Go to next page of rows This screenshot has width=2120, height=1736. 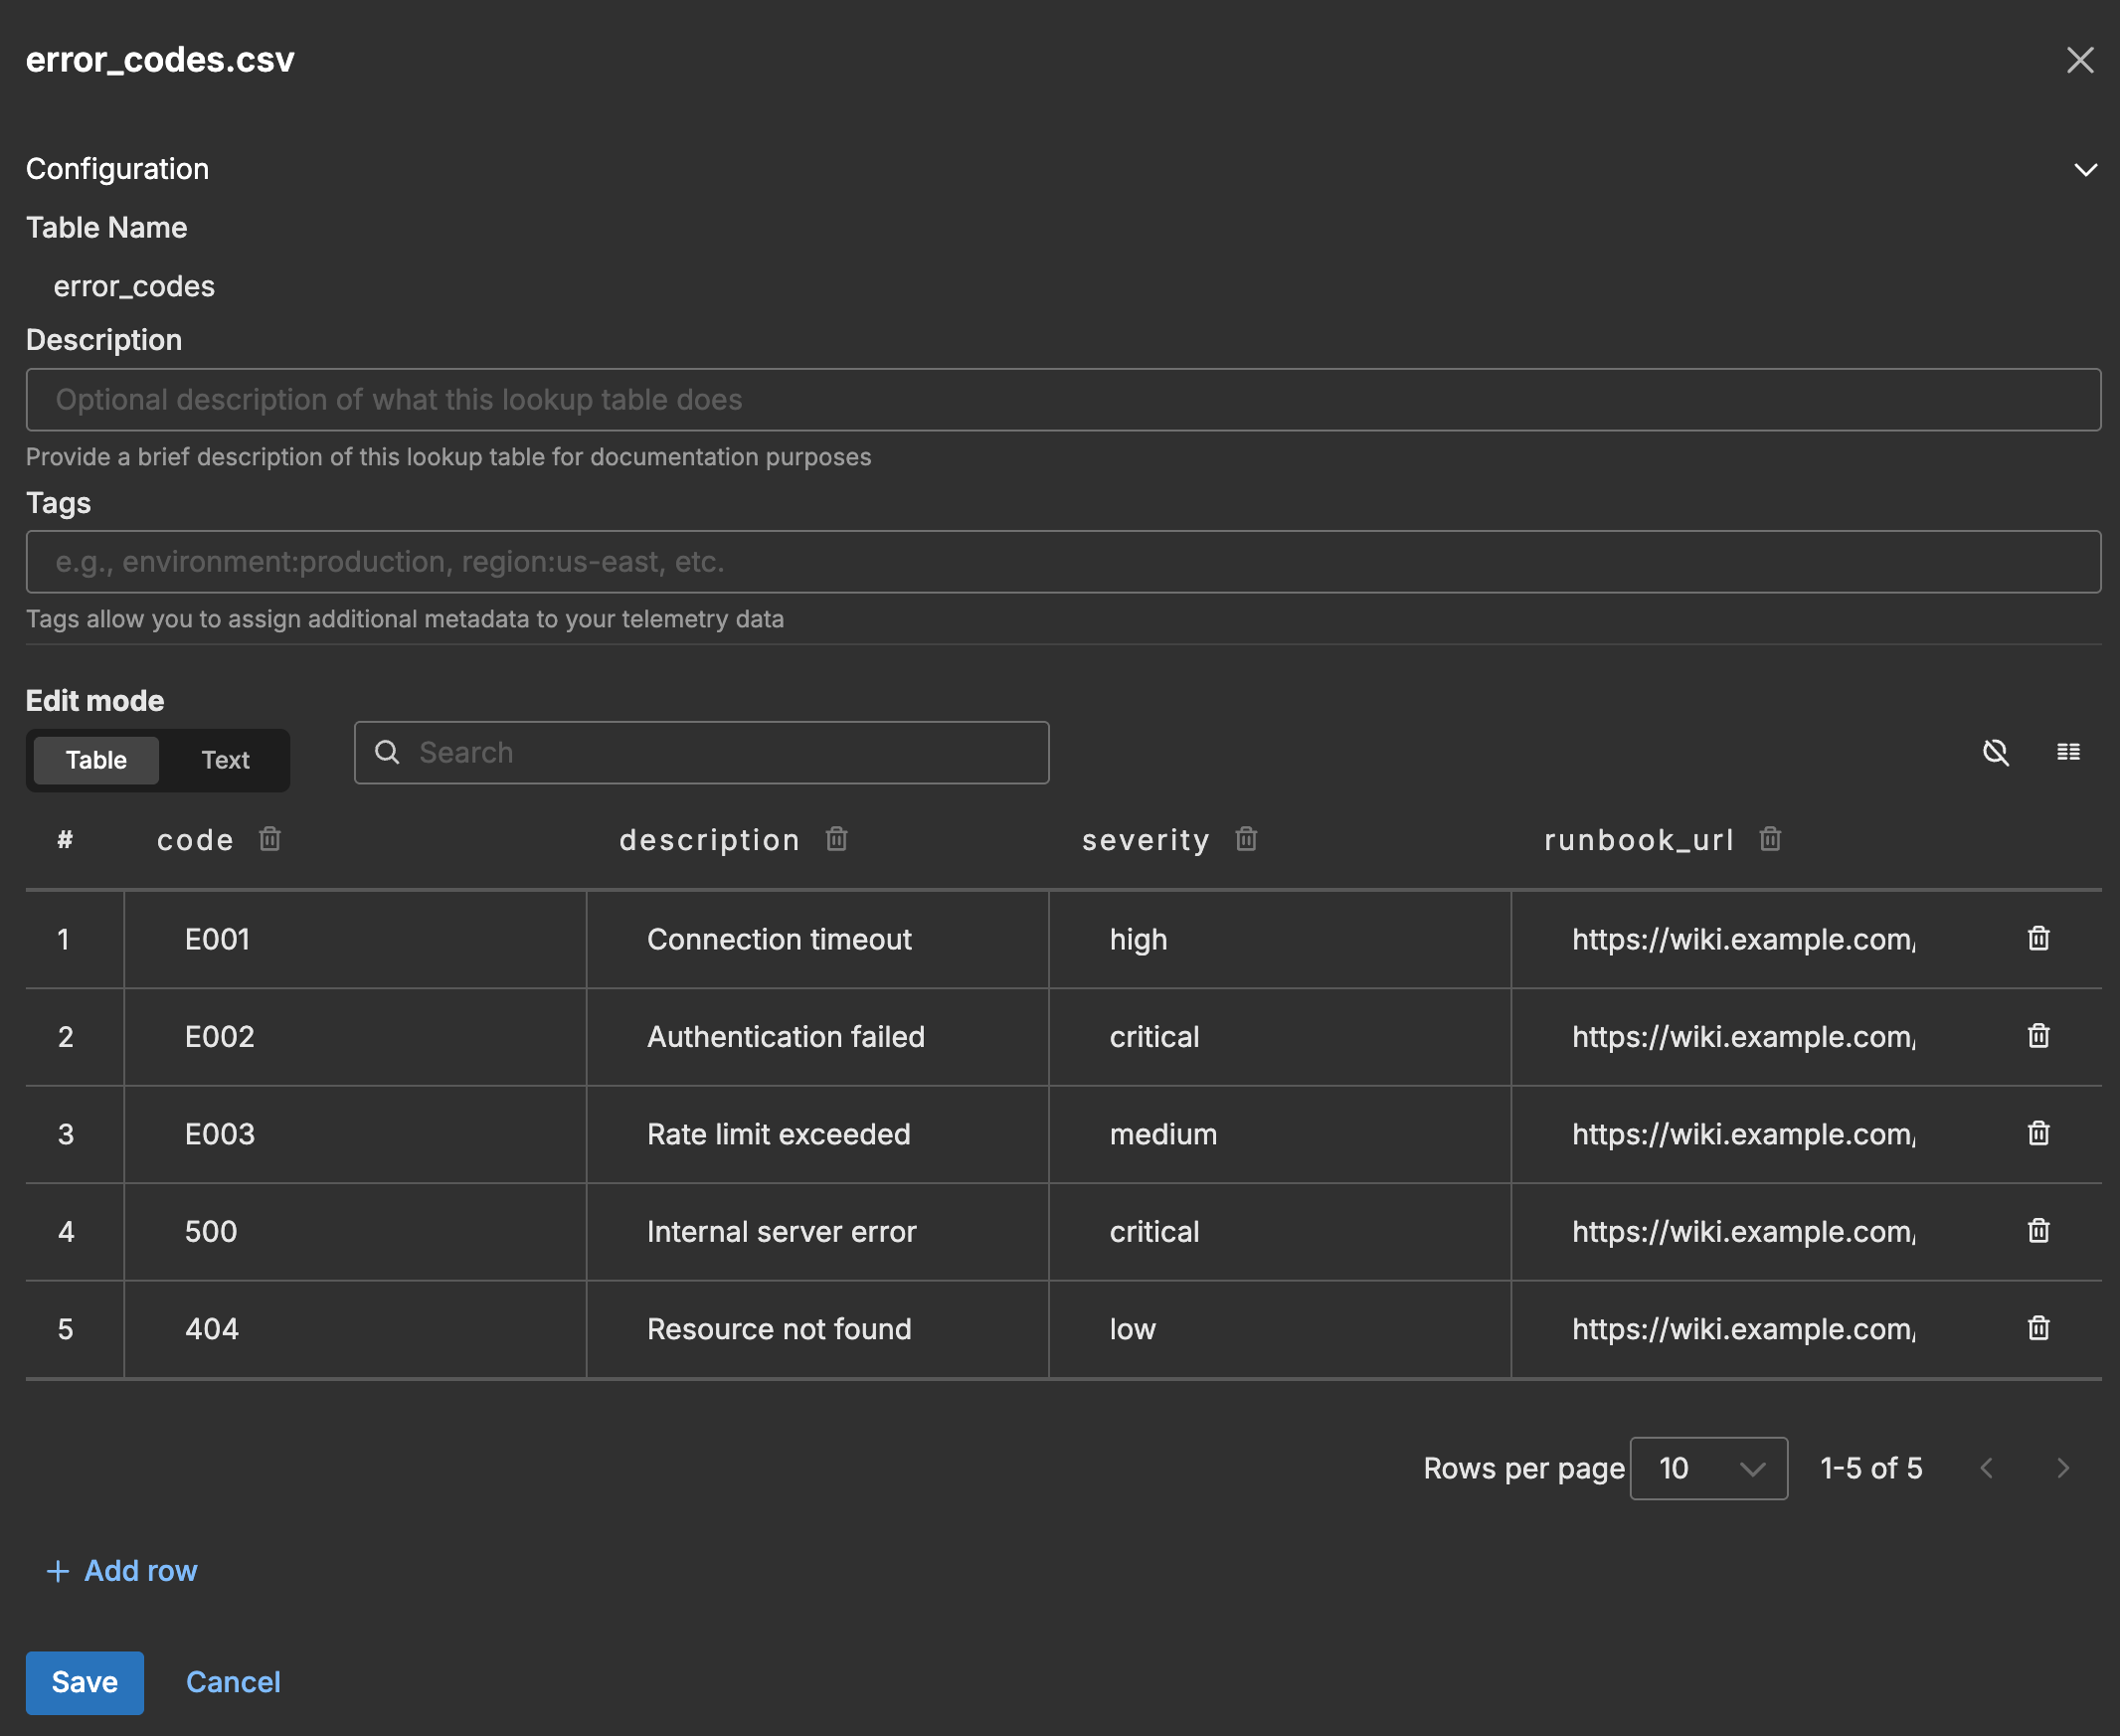click(2063, 1468)
